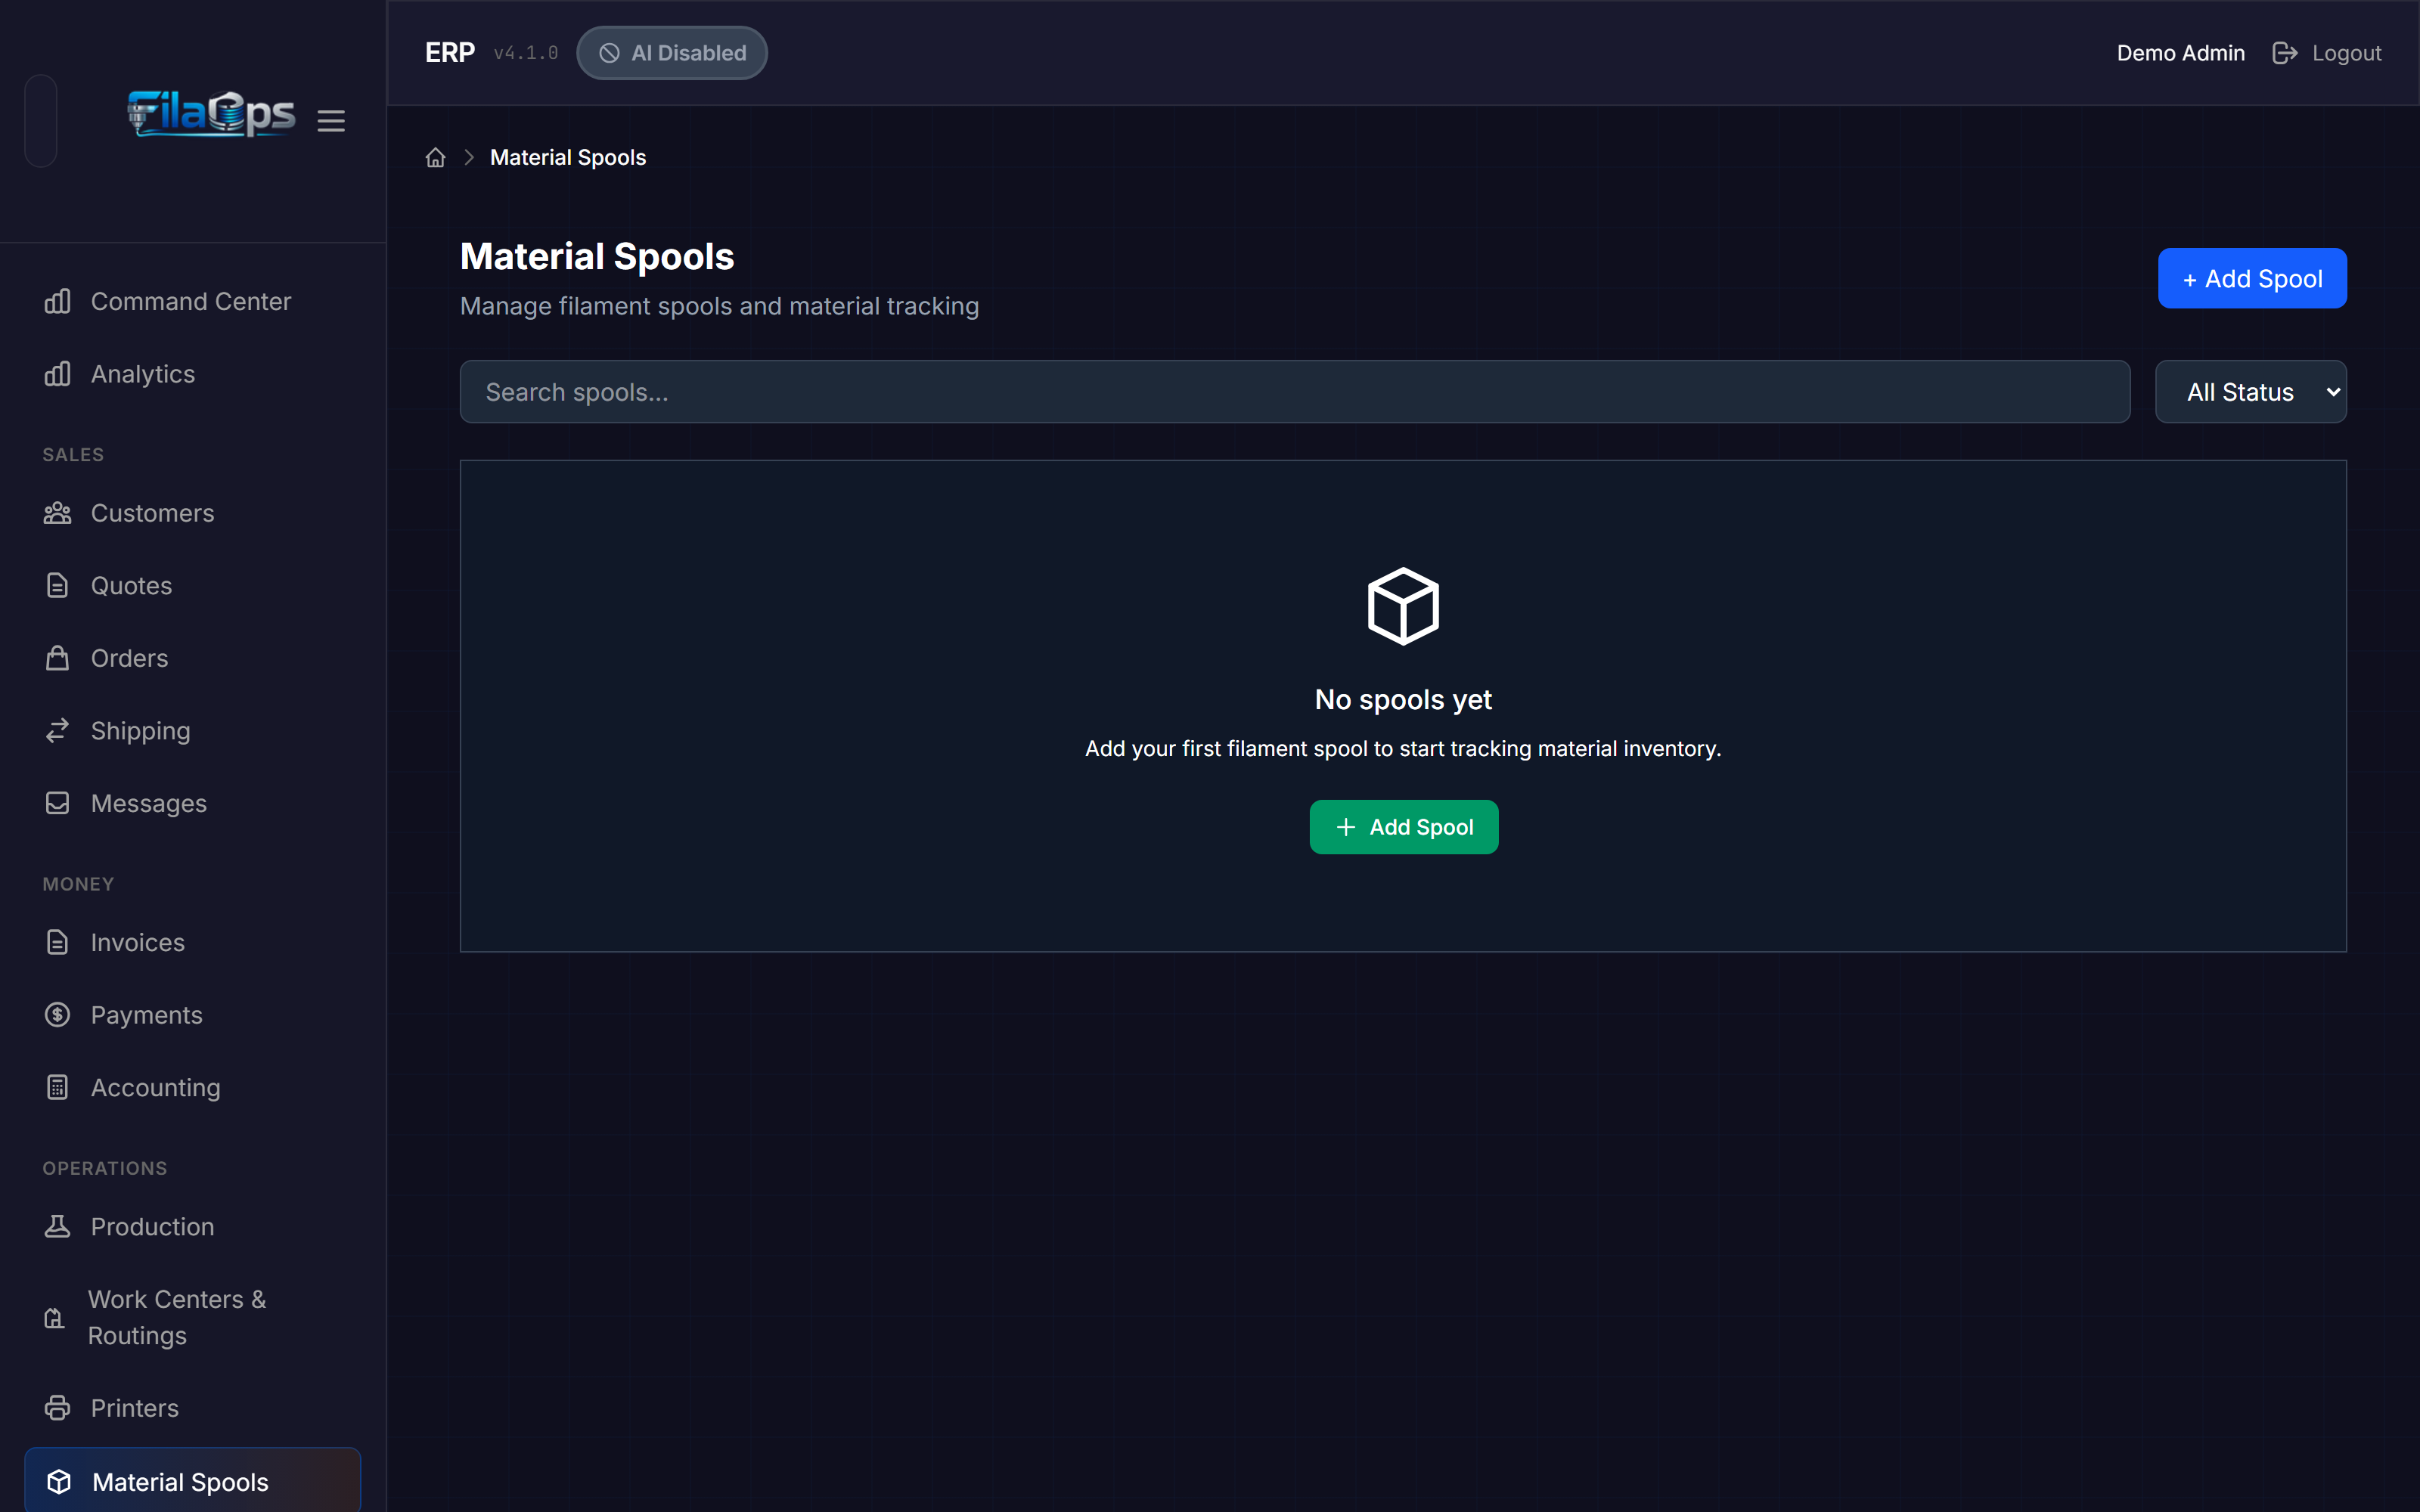Click Material Spools breadcrumb text
The image size is (2420, 1512).
(x=568, y=158)
